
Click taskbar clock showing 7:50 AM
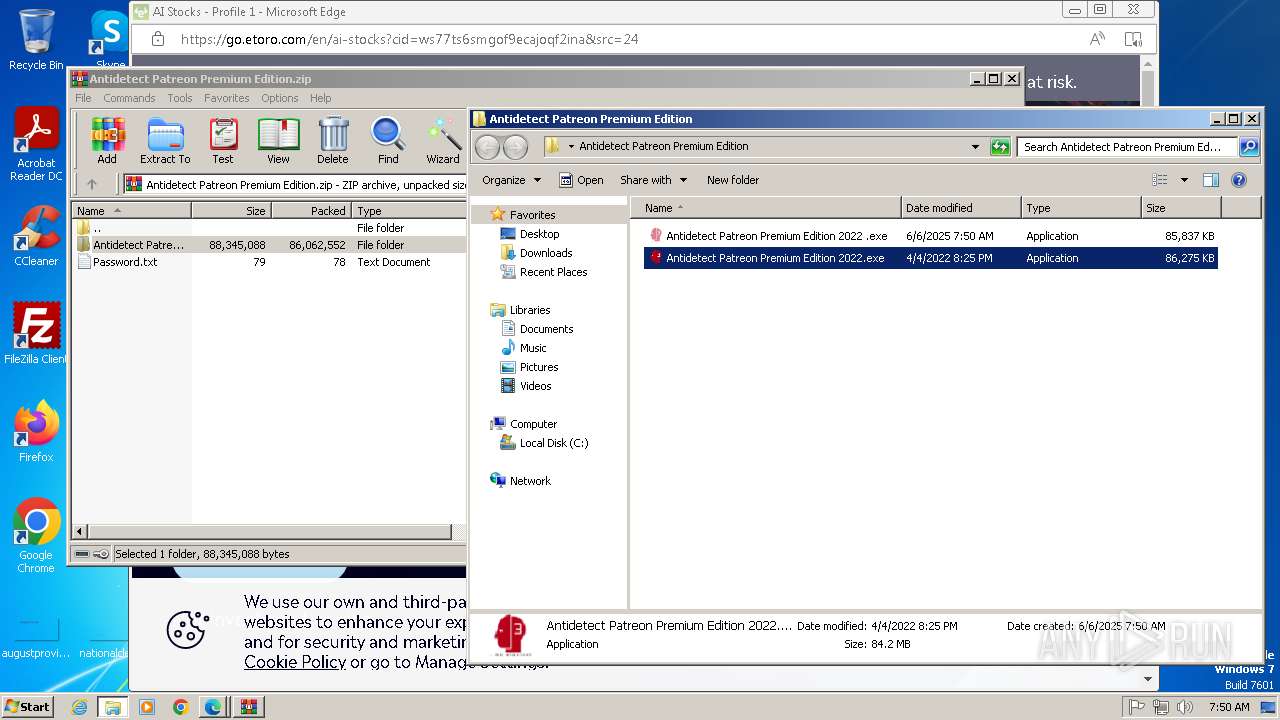click(1229, 707)
